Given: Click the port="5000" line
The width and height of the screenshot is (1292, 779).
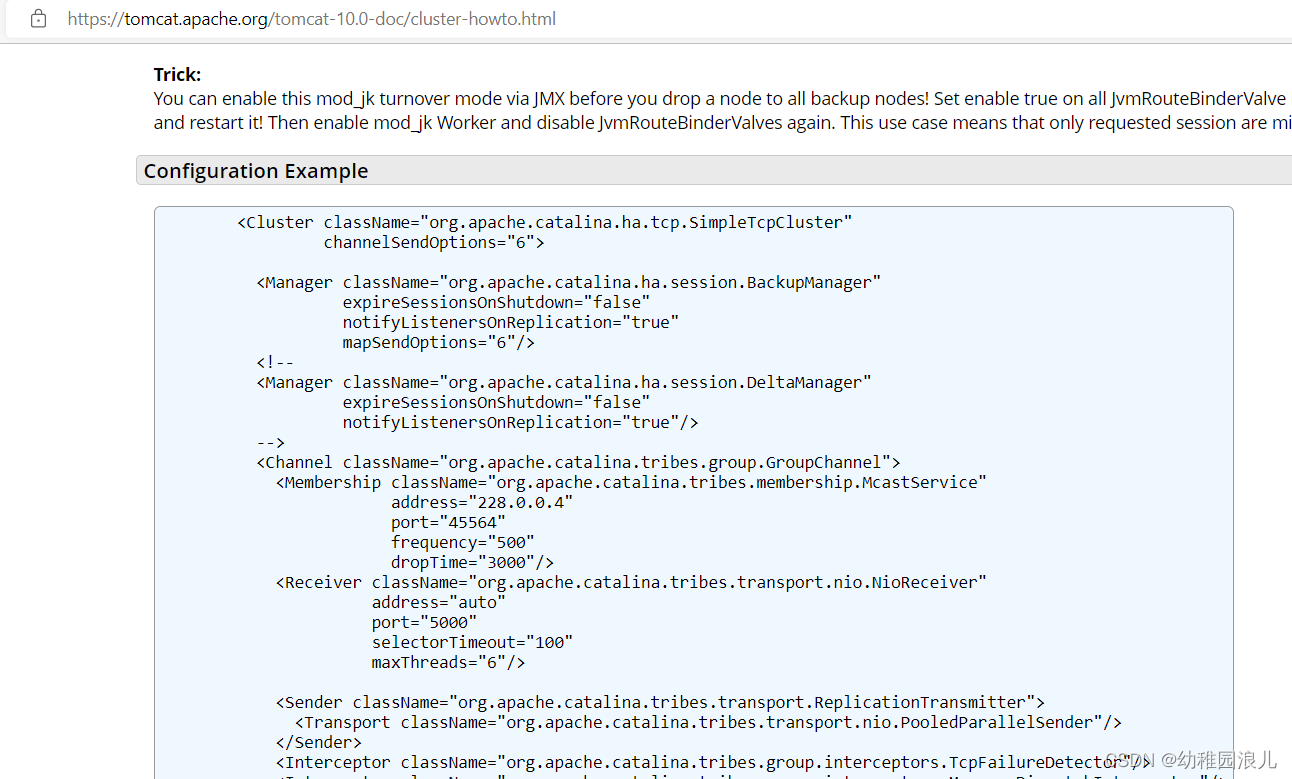Looking at the screenshot, I should coord(425,622).
